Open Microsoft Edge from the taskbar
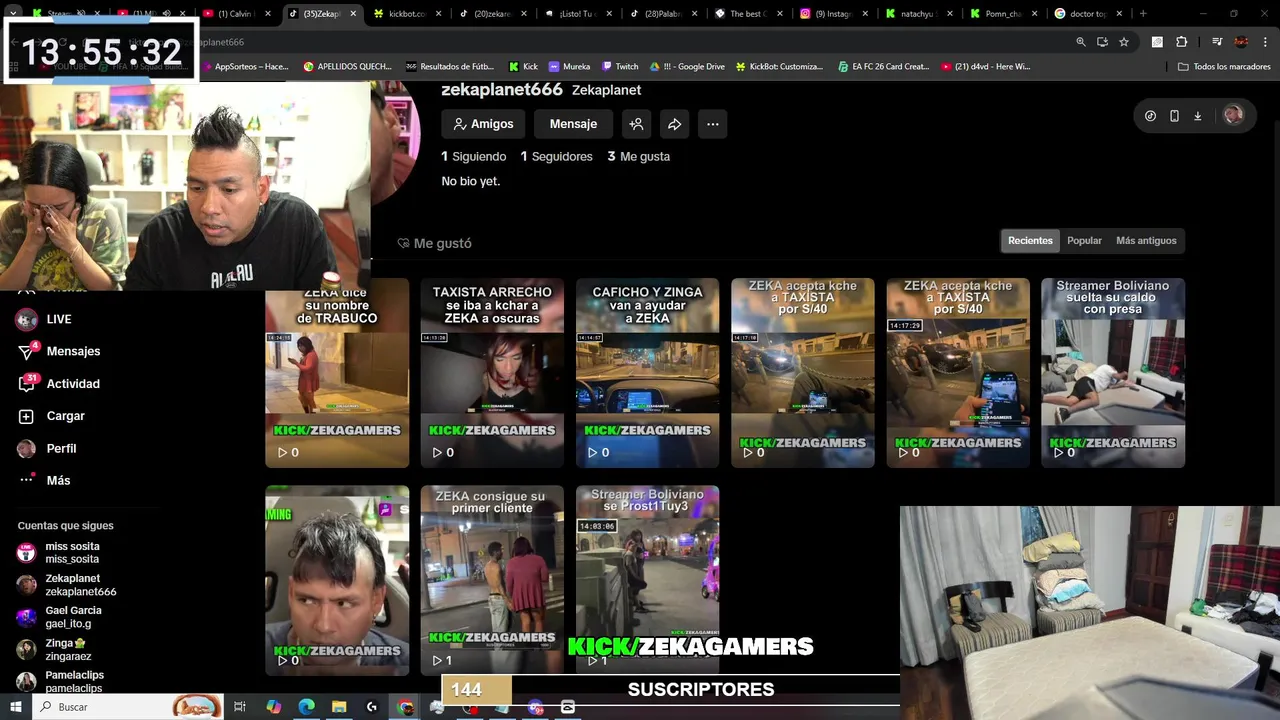This screenshot has width=1280, height=720. pos(306,707)
